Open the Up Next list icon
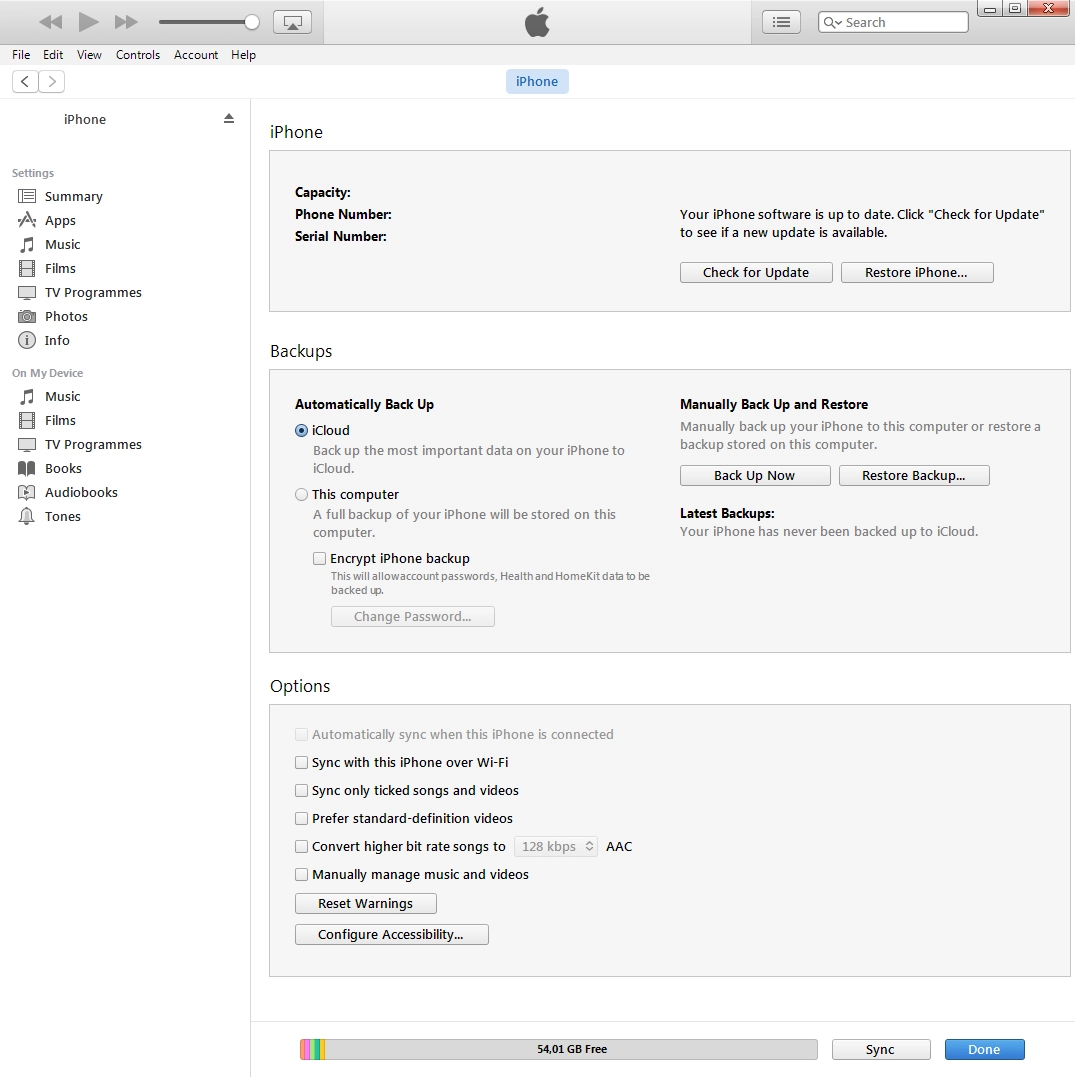The width and height of the screenshot is (1075, 1077). [781, 21]
